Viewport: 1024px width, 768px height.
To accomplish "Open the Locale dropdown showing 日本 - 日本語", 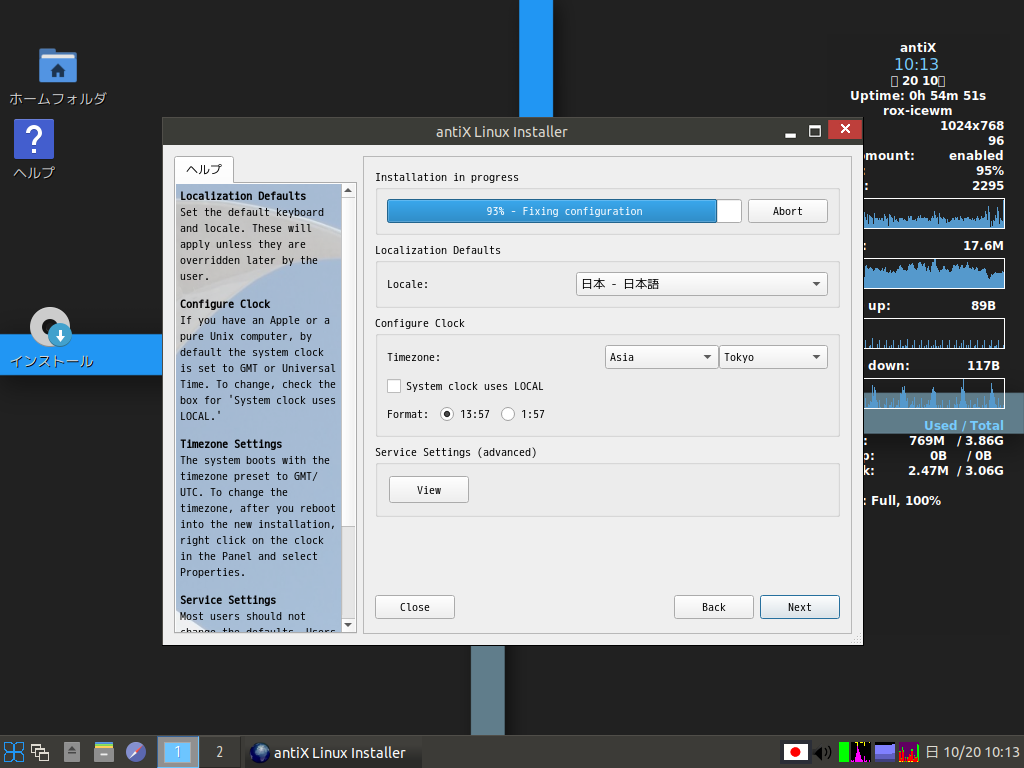I will coord(701,284).
